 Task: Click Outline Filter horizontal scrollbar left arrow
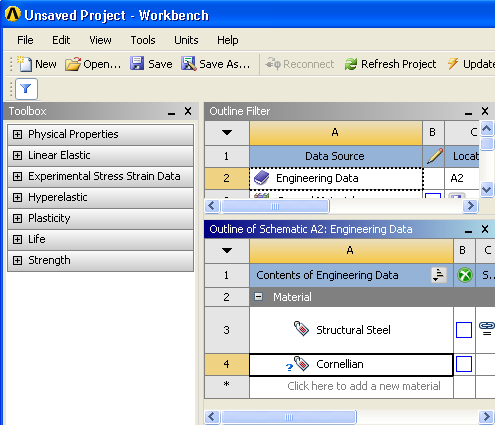click(212, 206)
